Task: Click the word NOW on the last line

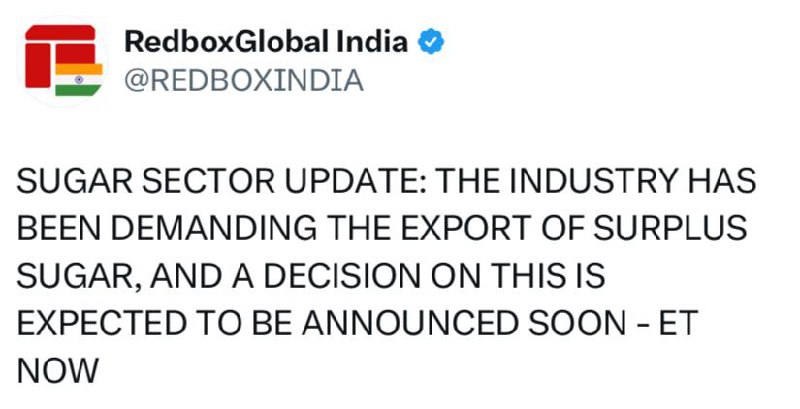Action: (58, 371)
